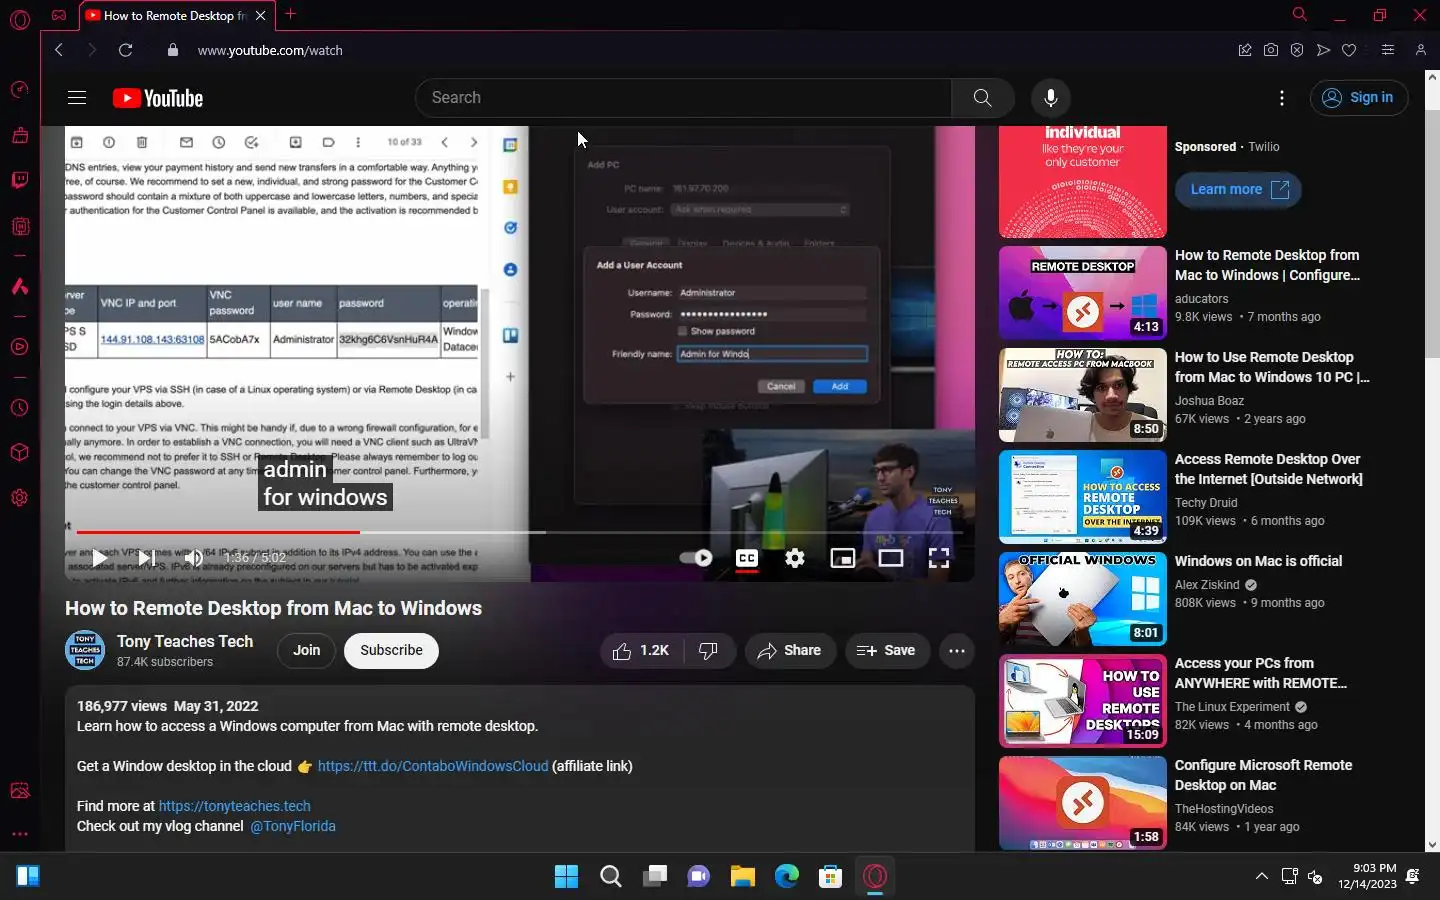
Task: Show hidden system tray icons chevron
Action: tap(1262, 876)
